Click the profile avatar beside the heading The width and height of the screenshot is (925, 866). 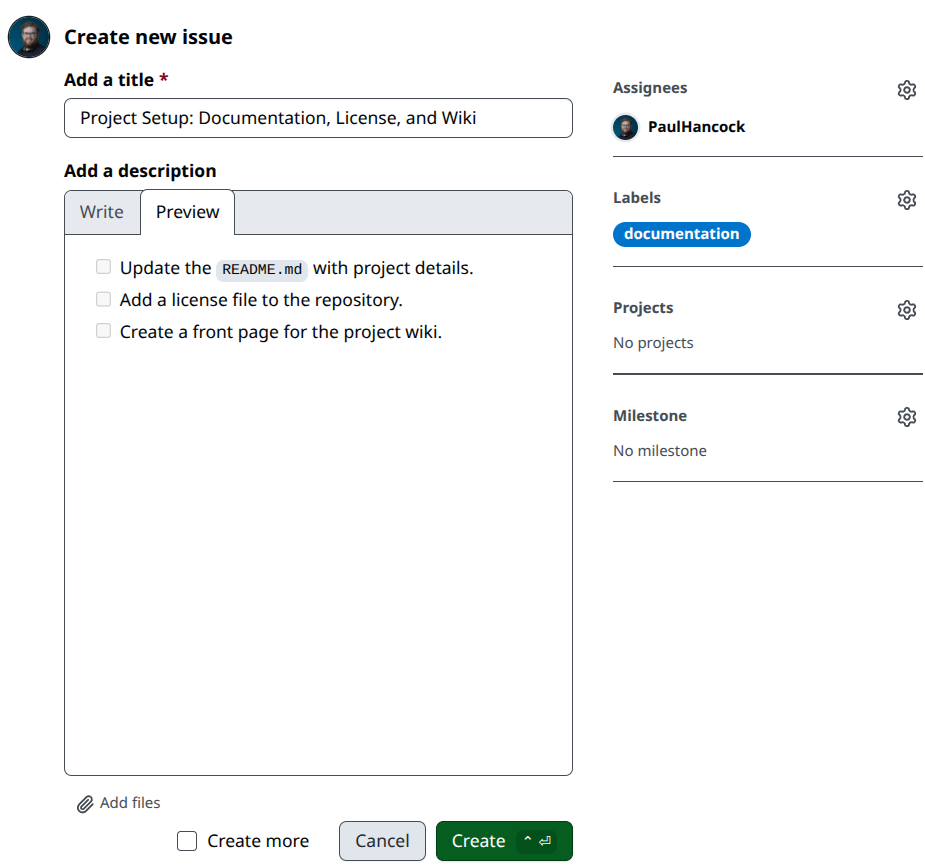pos(28,36)
